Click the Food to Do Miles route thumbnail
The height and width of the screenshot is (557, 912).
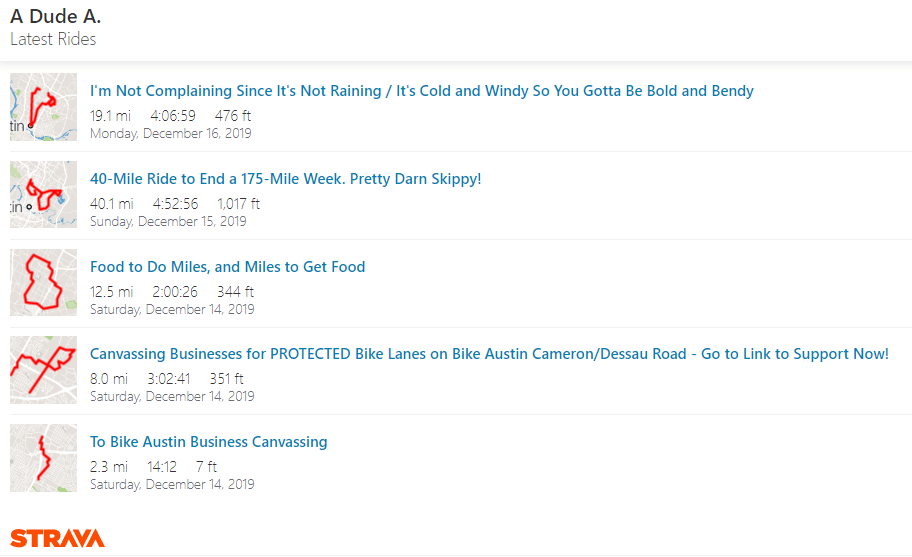pos(43,282)
